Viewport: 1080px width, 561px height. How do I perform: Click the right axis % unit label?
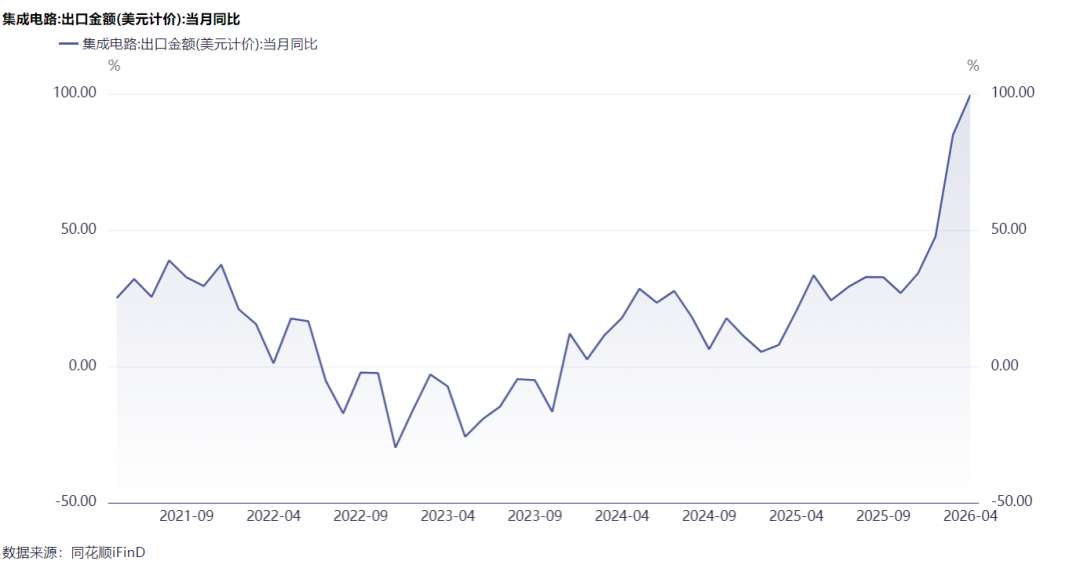tap(973, 65)
